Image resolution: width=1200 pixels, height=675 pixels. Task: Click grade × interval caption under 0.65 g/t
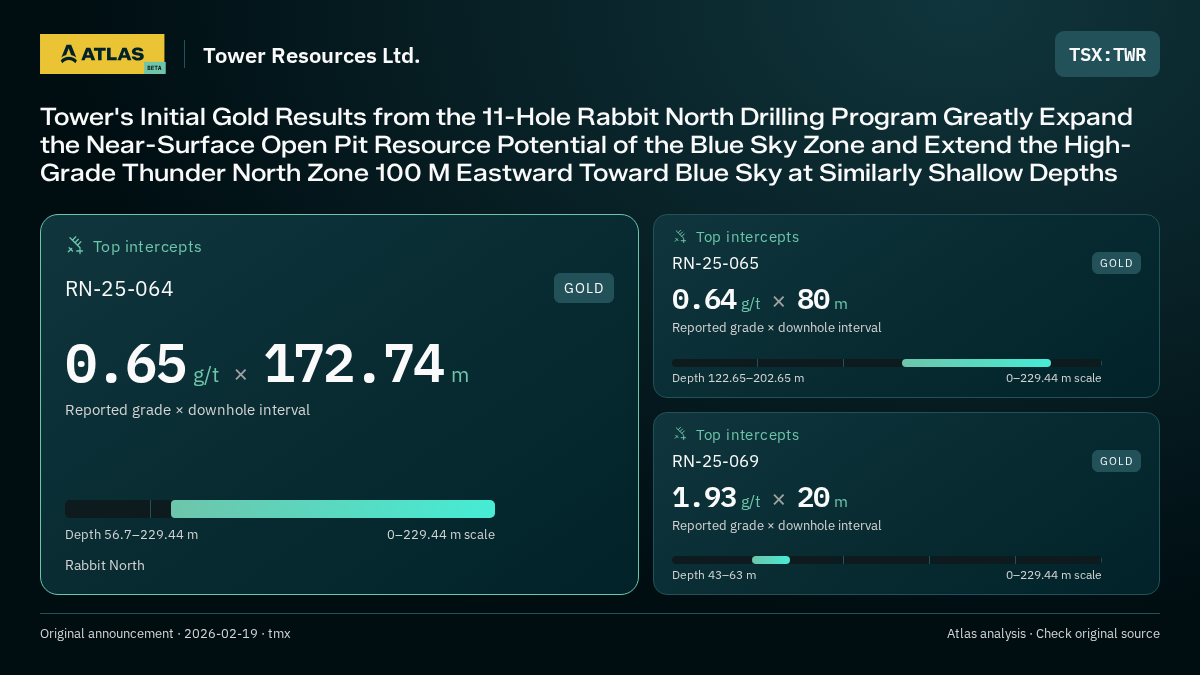[187, 410]
